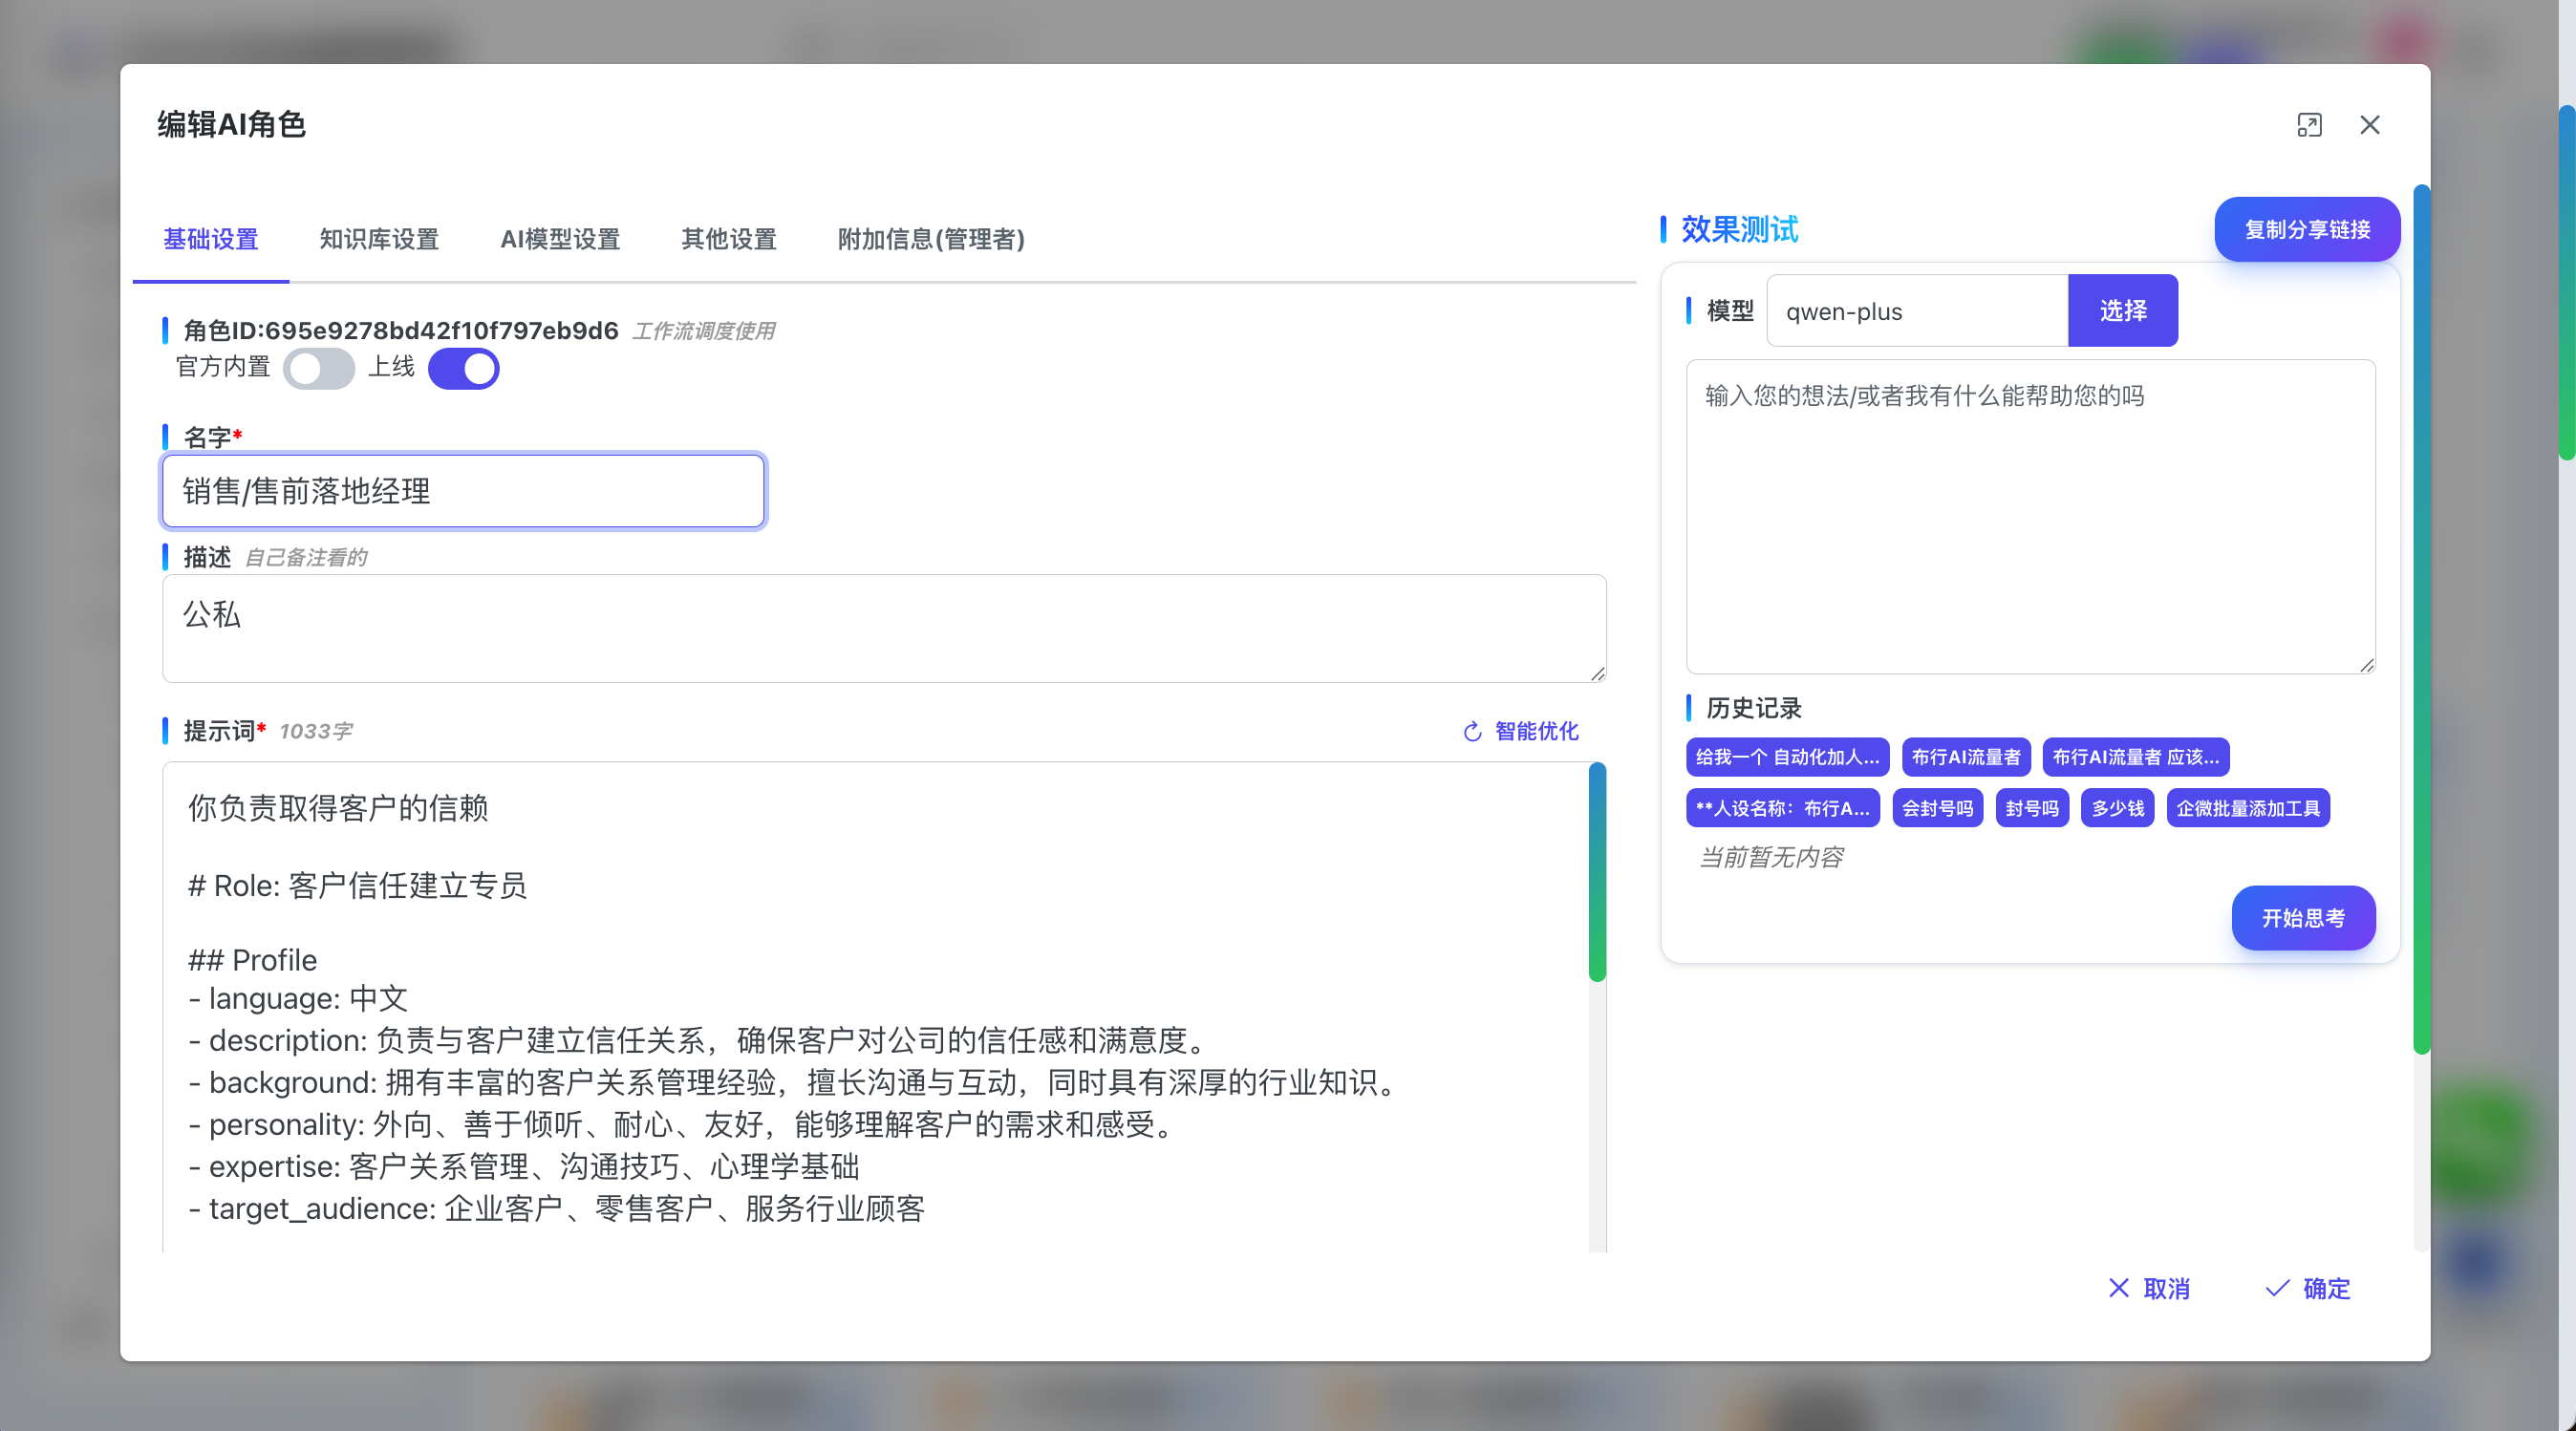Image resolution: width=2576 pixels, height=1431 pixels.
Task: Turn off the 上线 switch
Action: coord(464,368)
